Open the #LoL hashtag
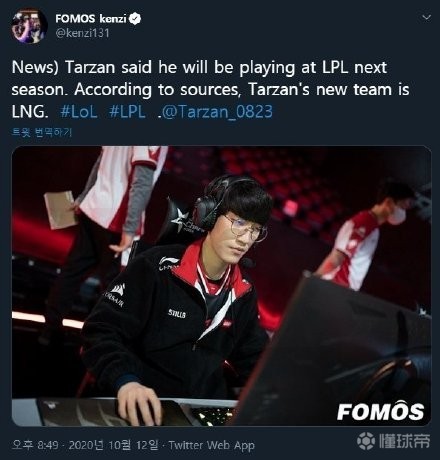Viewport: 440px width, 460px height. pyautogui.click(x=79, y=112)
